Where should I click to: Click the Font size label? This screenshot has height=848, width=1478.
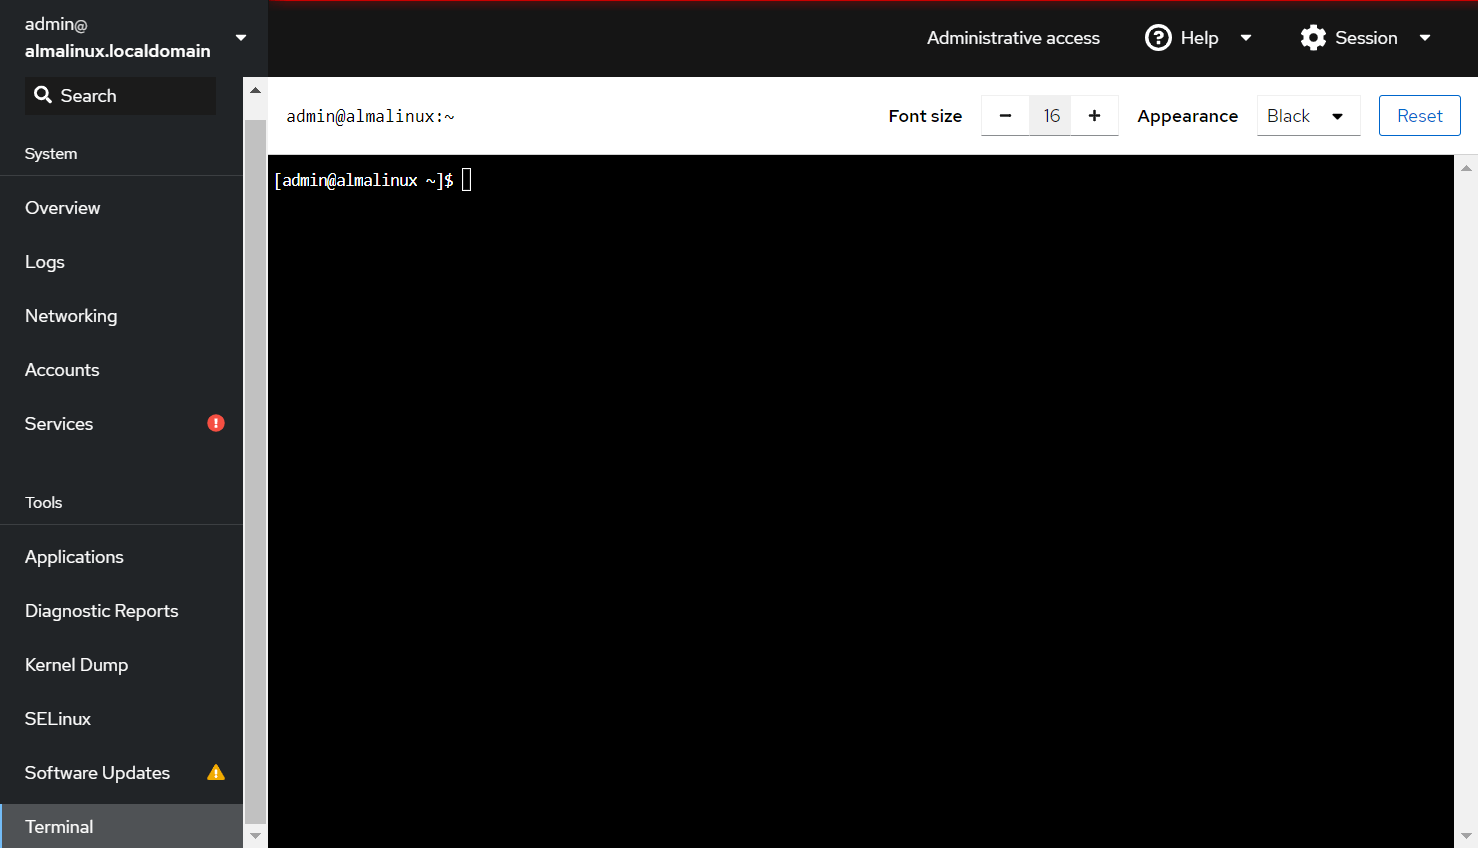[x=925, y=116]
